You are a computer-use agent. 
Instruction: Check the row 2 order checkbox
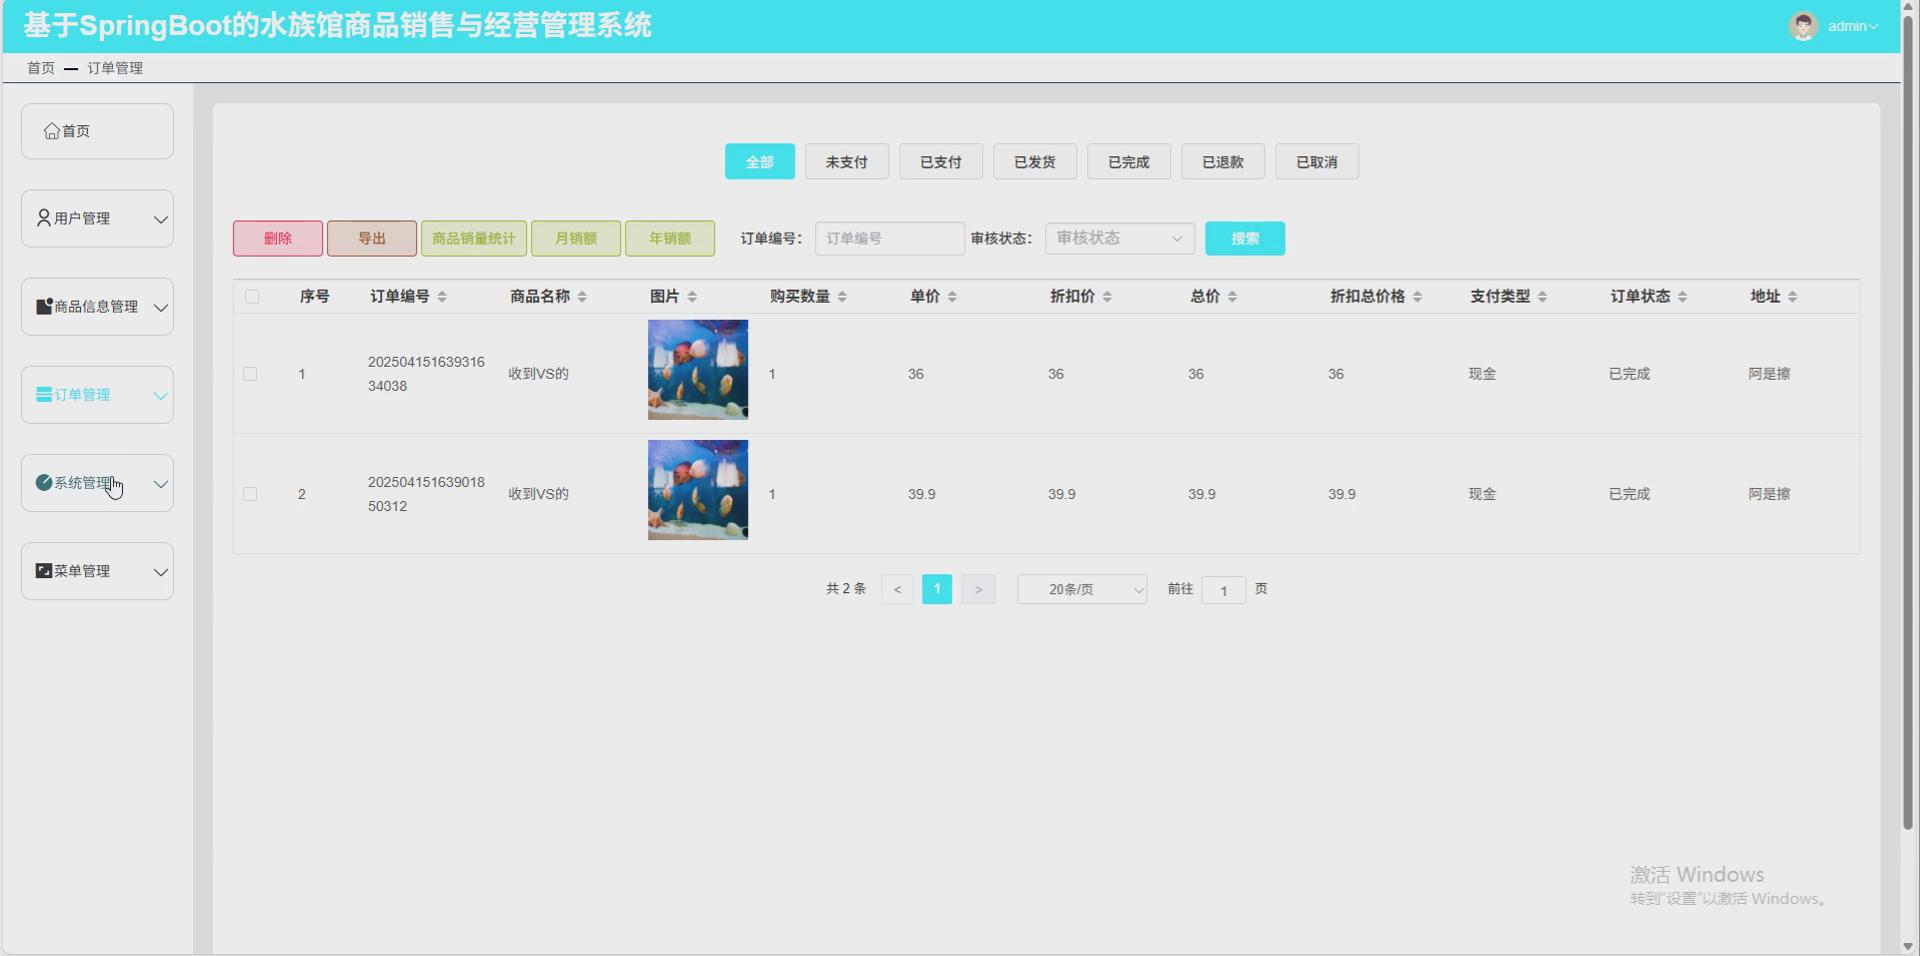(x=250, y=494)
